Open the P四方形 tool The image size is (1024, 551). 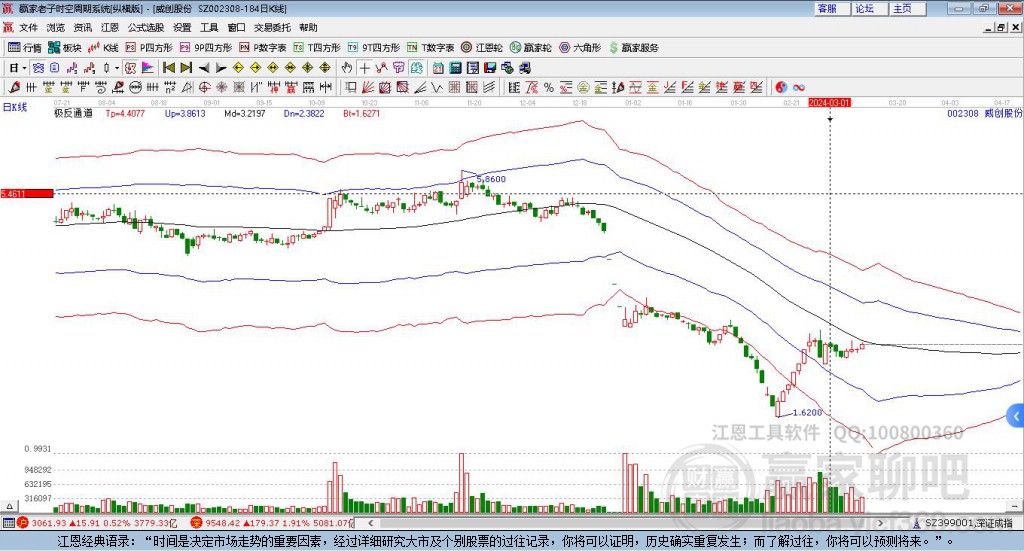click(149, 48)
